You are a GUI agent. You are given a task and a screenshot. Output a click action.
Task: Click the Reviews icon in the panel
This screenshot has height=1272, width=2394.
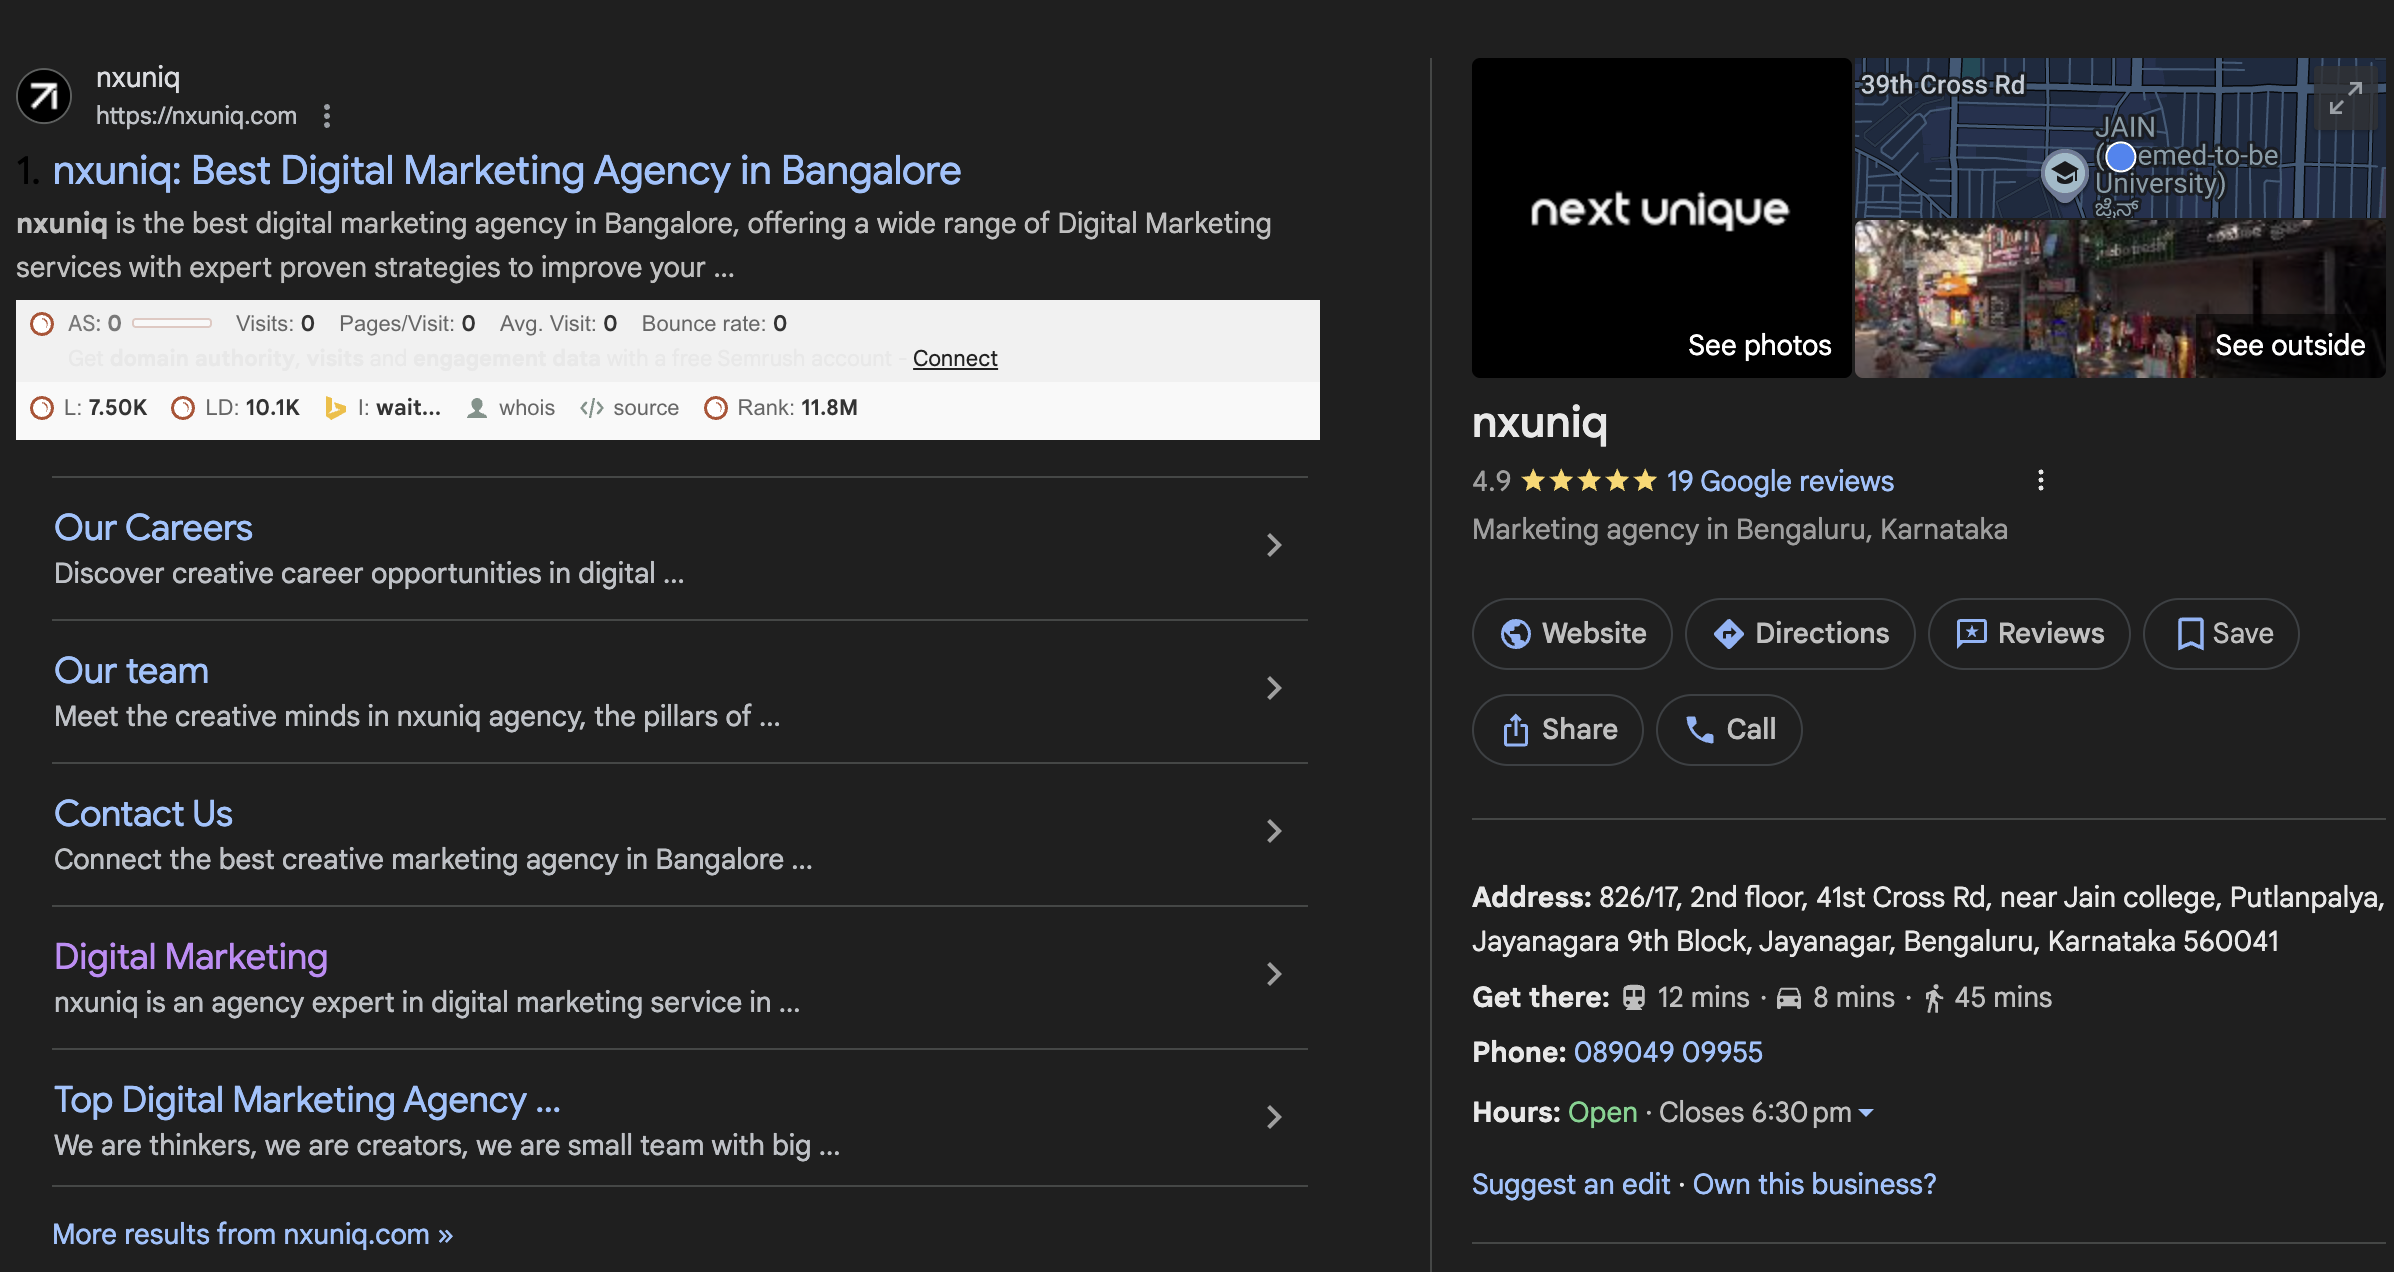[x=1970, y=633]
